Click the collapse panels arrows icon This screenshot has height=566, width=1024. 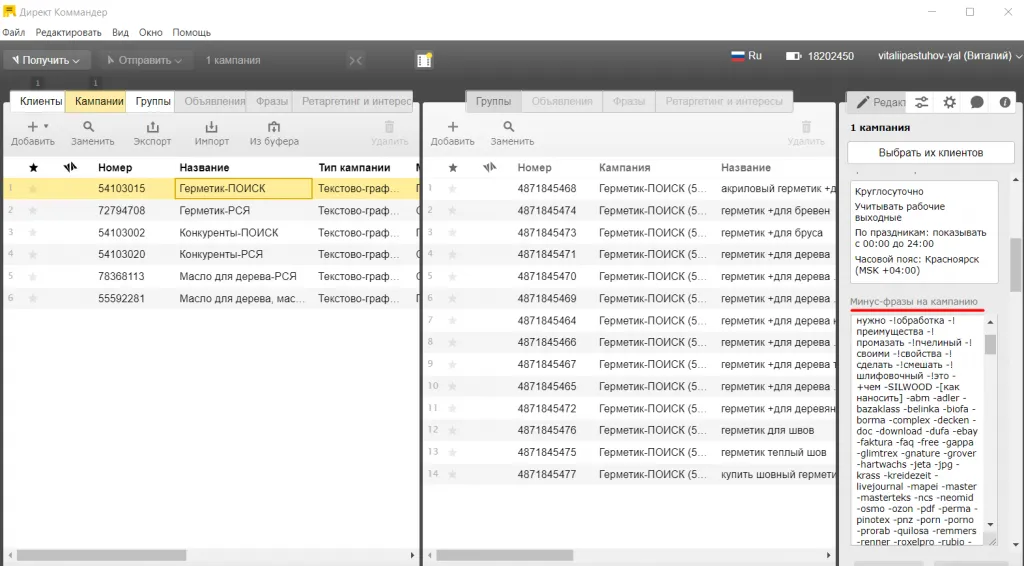click(x=355, y=60)
